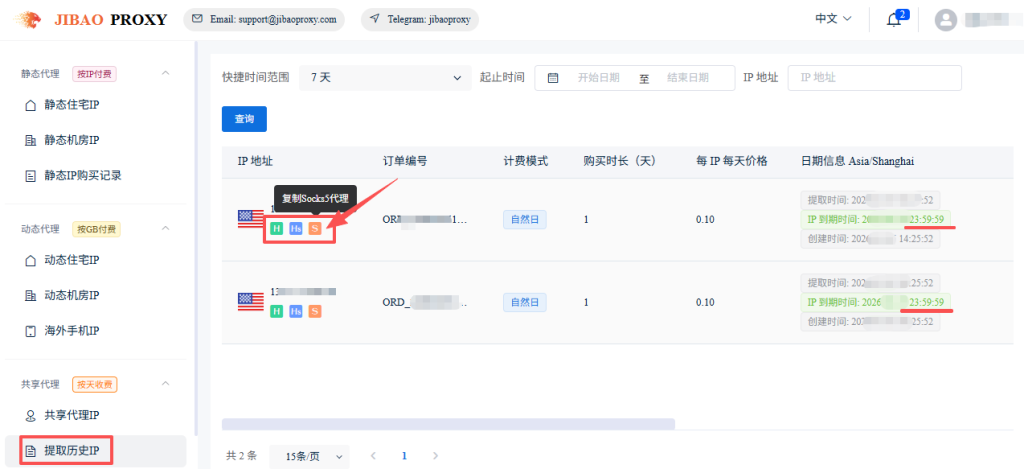Click blue Hs icon in second row
The image size is (1024, 469).
(x=296, y=311)
